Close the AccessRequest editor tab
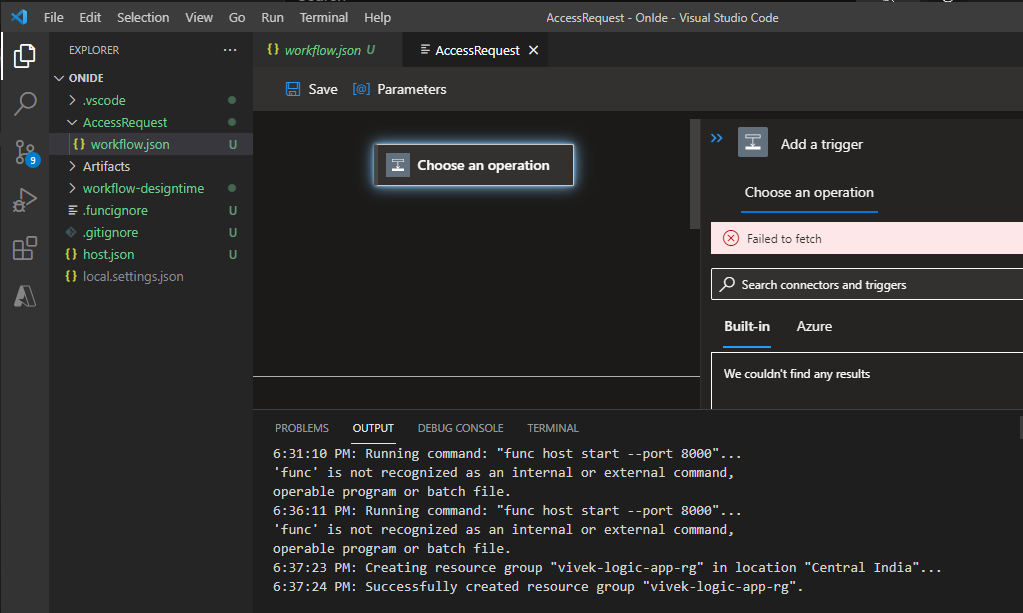 533,50
